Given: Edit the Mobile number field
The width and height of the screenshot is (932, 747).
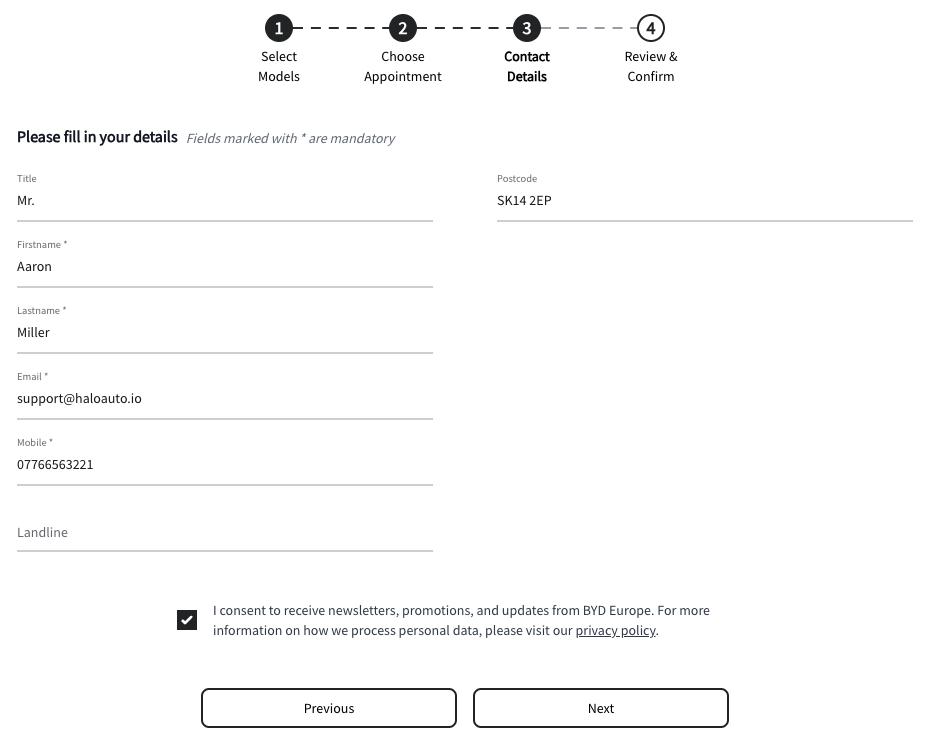Looking at the screenshot, I should click(x=224, y=465).
